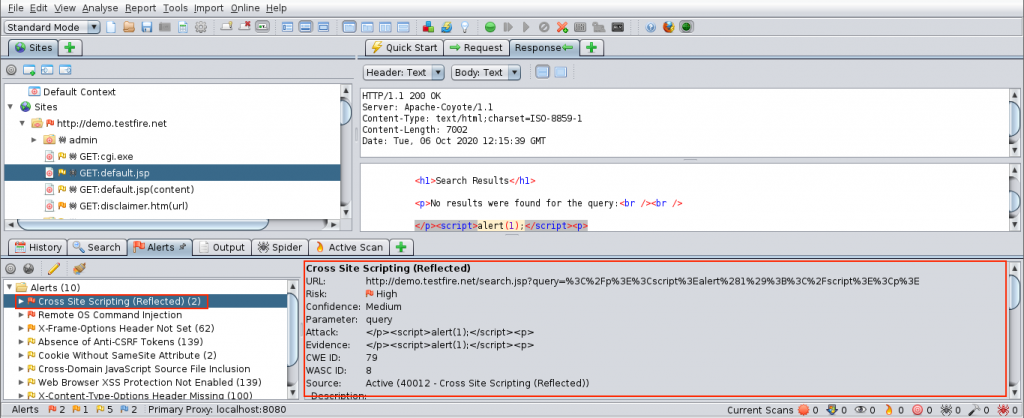The width and height of the screenshot is (1024, 418).
Task: Open the ZAP User Guide help icon
Action: click(650, 27)
